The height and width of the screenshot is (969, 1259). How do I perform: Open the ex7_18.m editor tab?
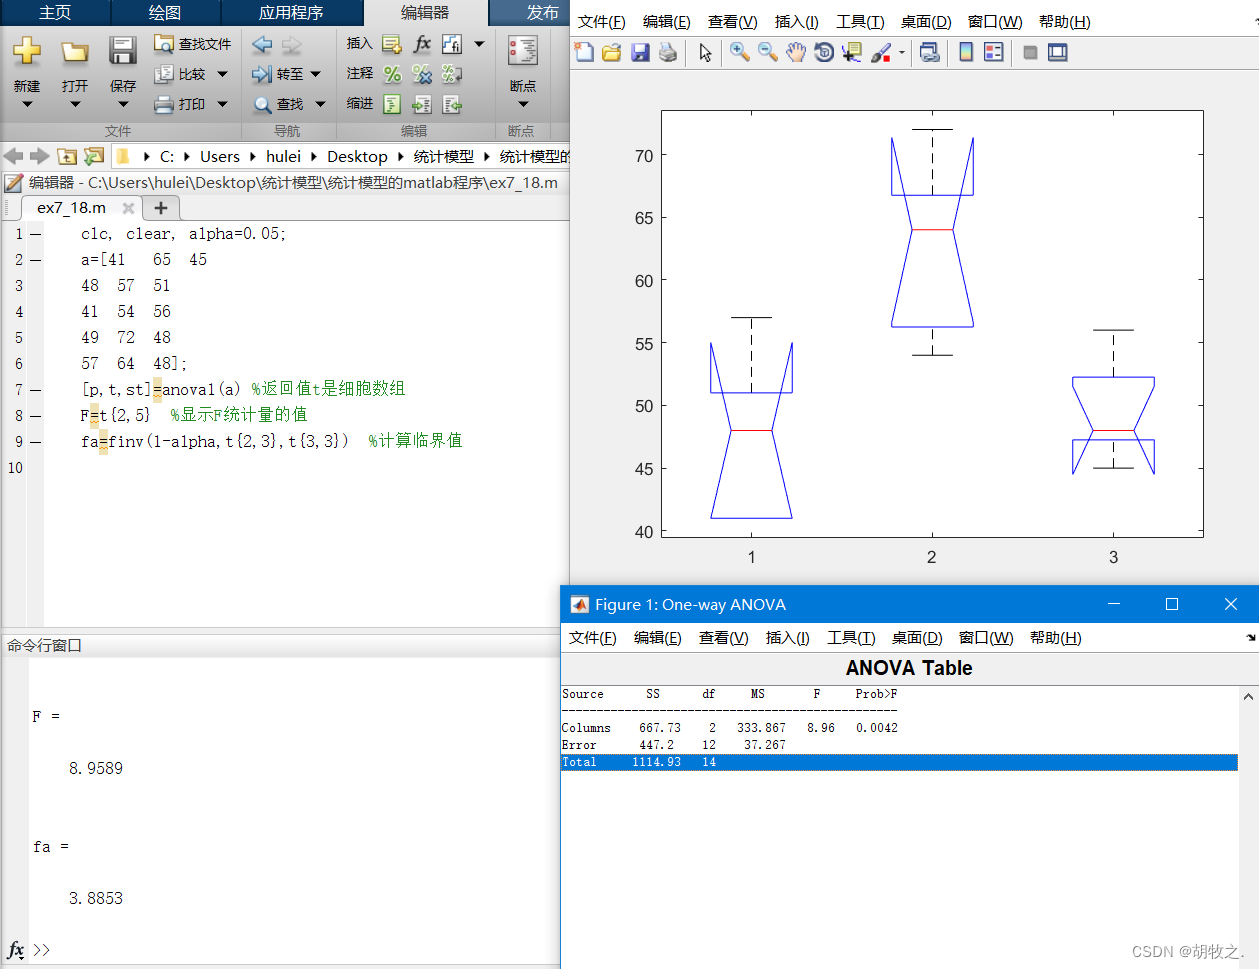71,208
